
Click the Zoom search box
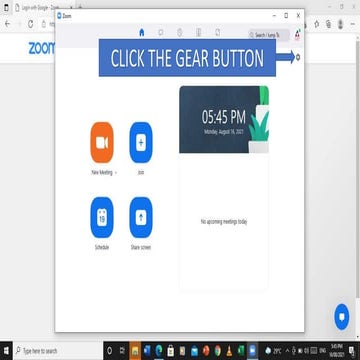269,35
